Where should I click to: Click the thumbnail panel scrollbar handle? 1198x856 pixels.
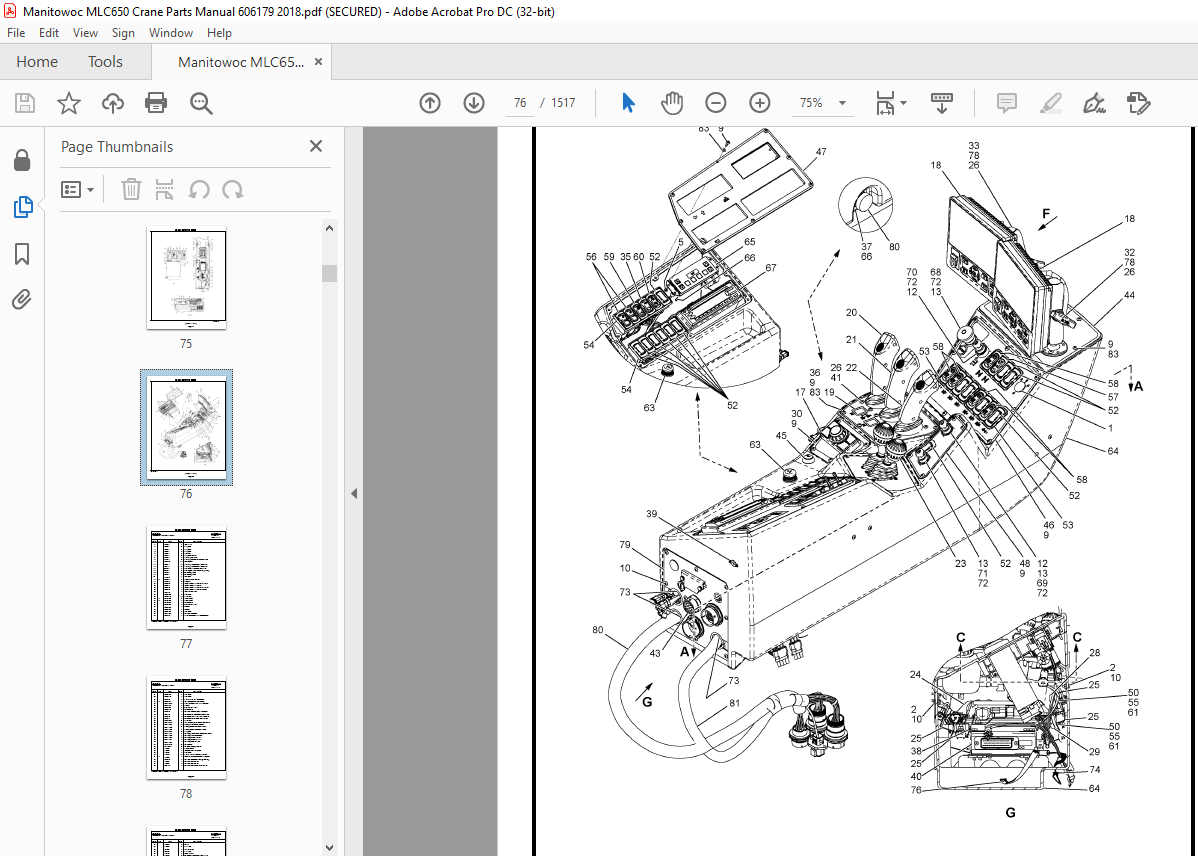coord(329,274)
